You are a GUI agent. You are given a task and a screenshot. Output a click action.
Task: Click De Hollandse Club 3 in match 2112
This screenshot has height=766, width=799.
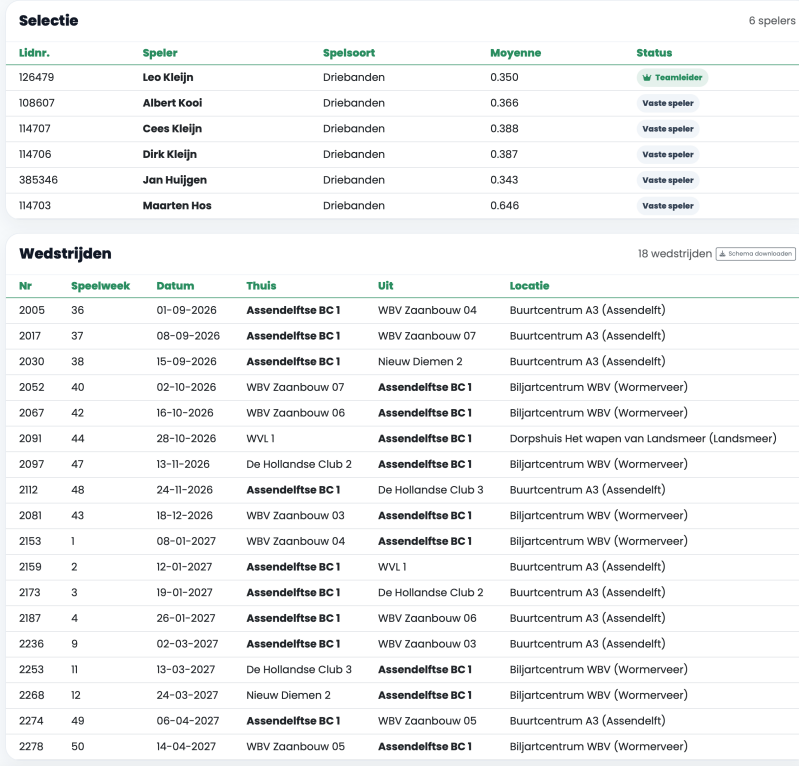pos(431,490)
